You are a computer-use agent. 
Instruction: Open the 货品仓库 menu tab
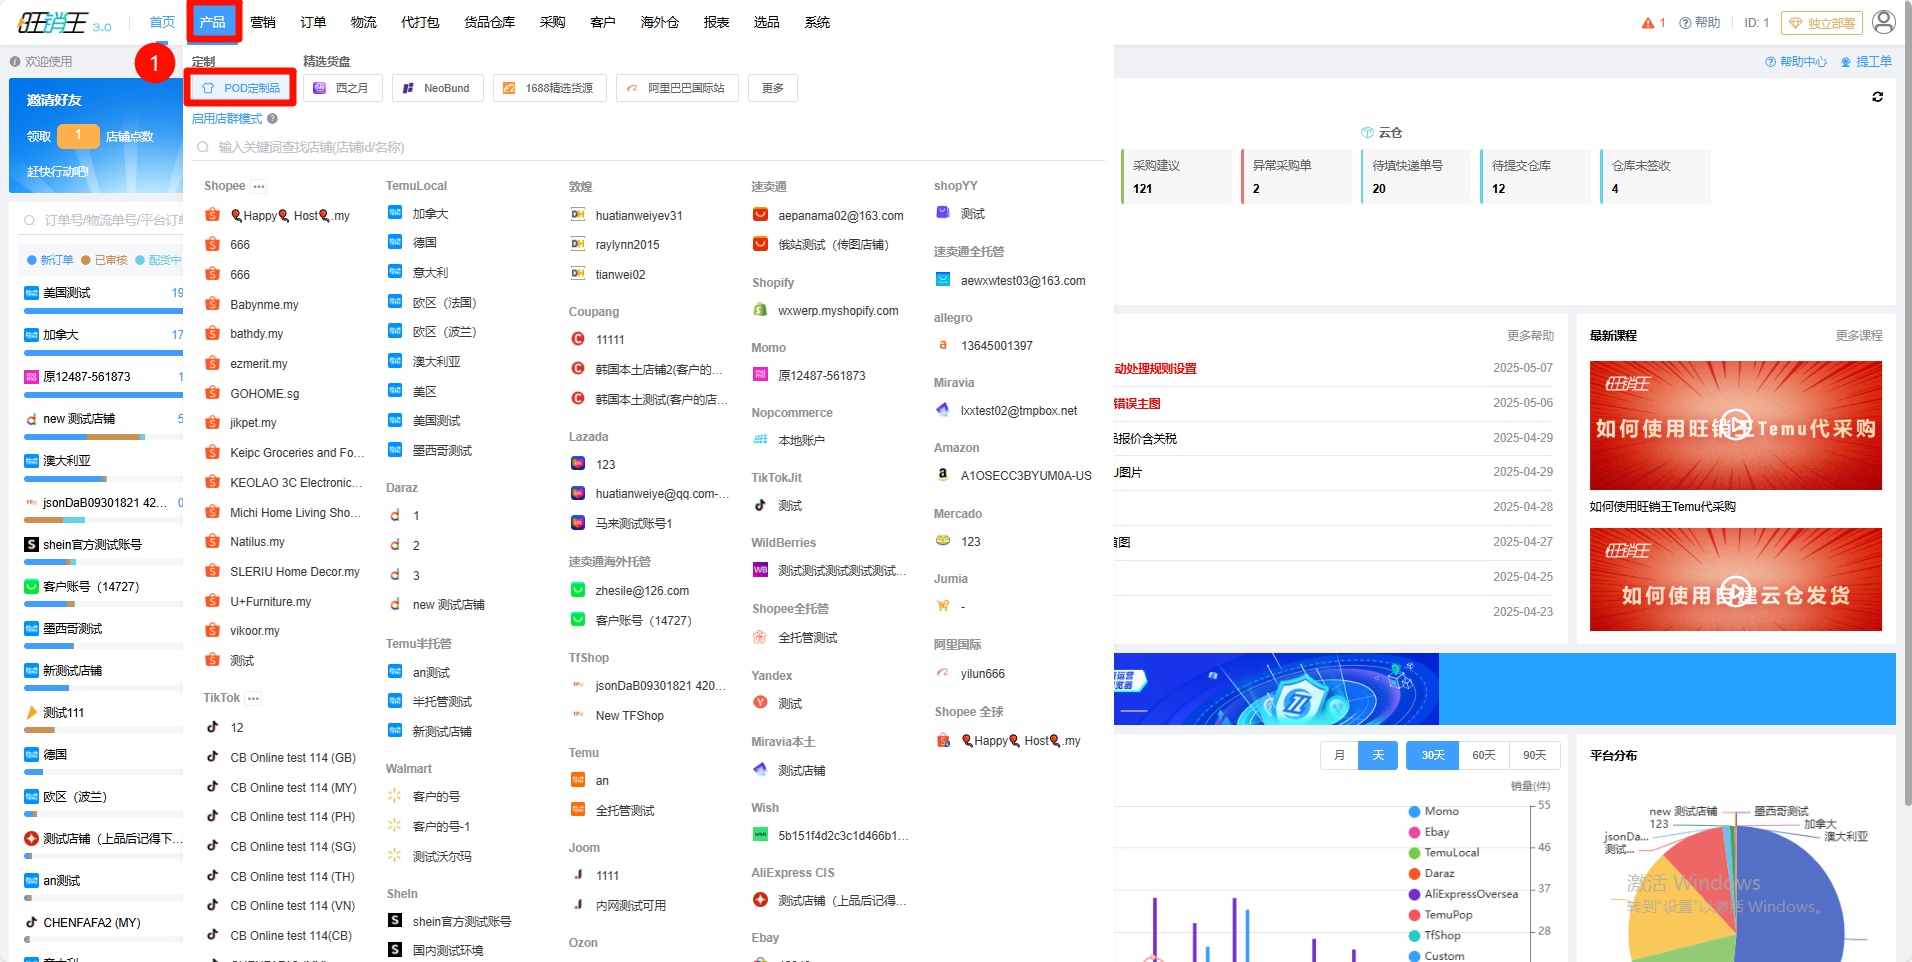coord(489,22)
